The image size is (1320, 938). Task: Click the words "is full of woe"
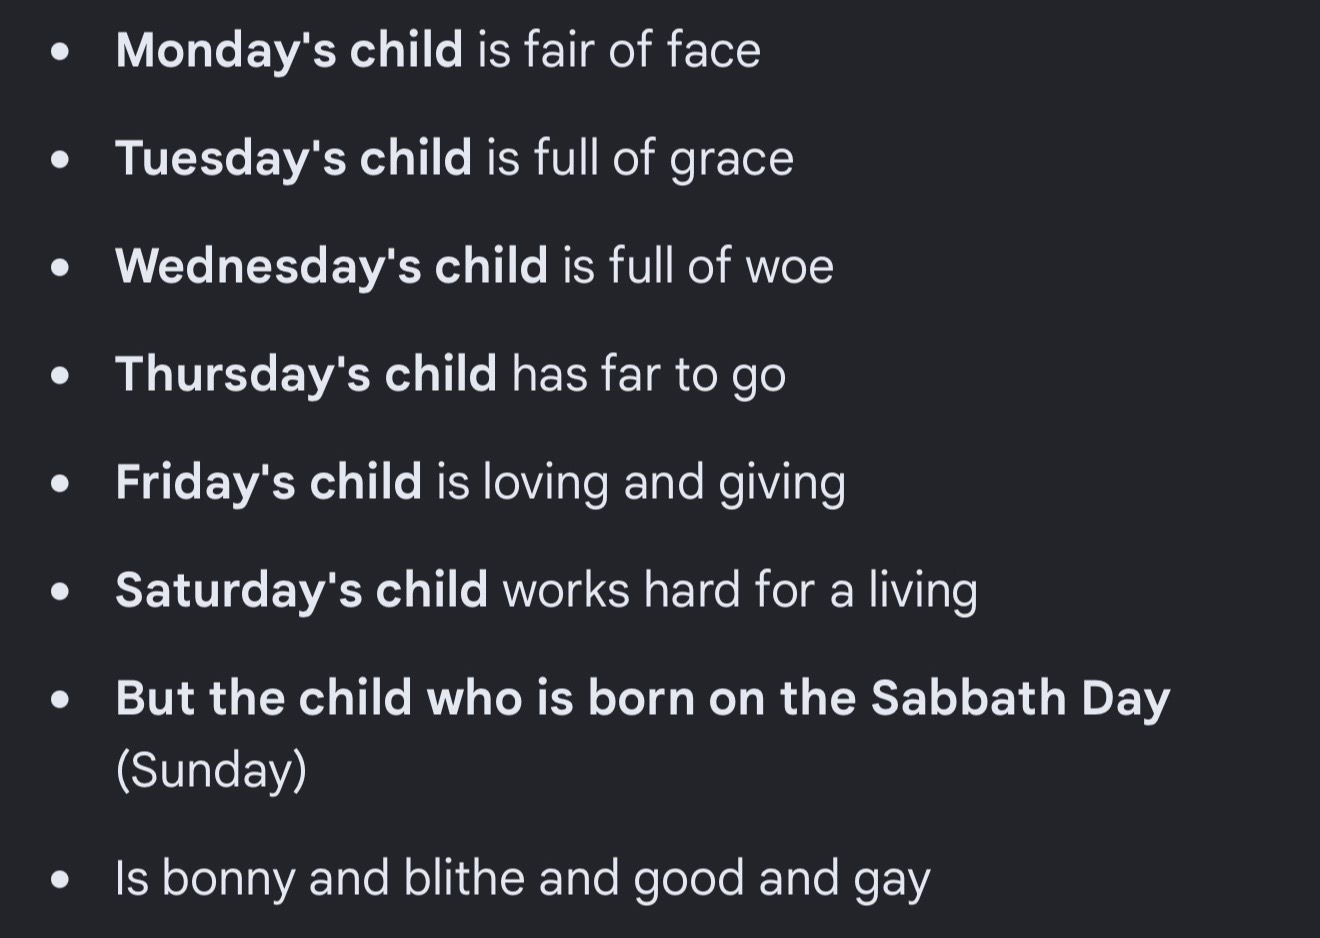click(698, 266)
